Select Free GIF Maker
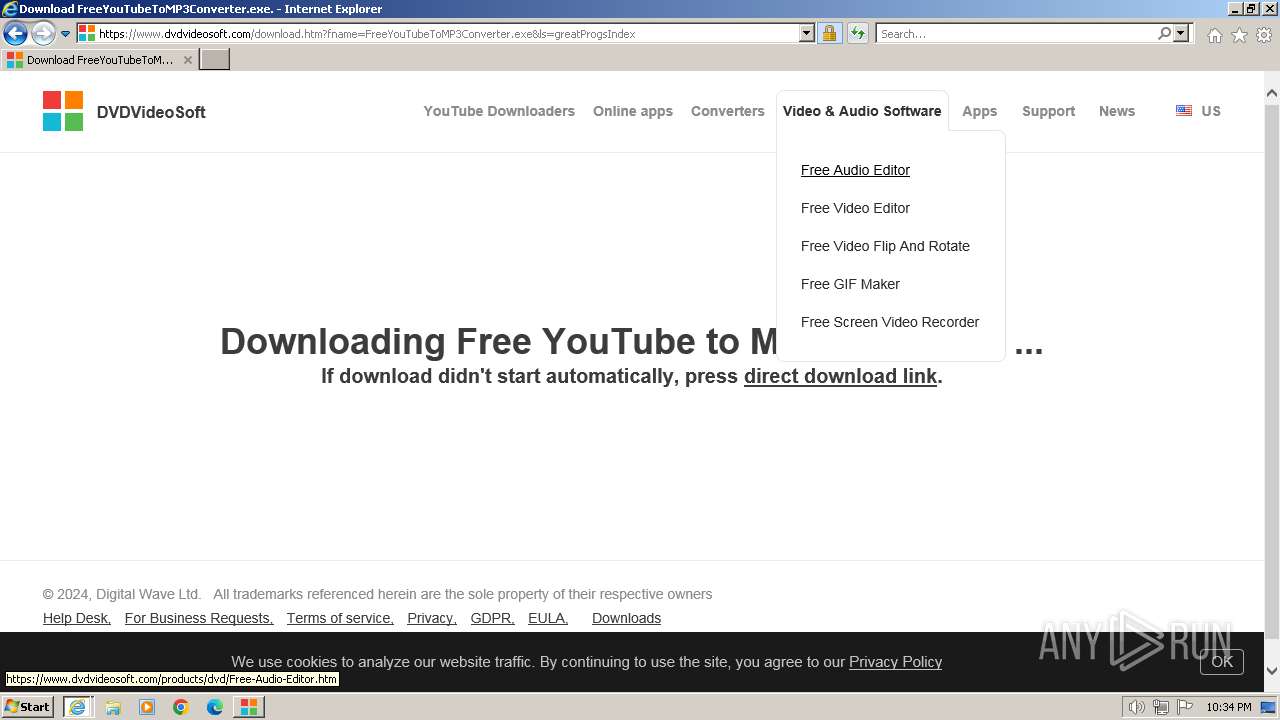1280x720 pixels. [850, 284]
